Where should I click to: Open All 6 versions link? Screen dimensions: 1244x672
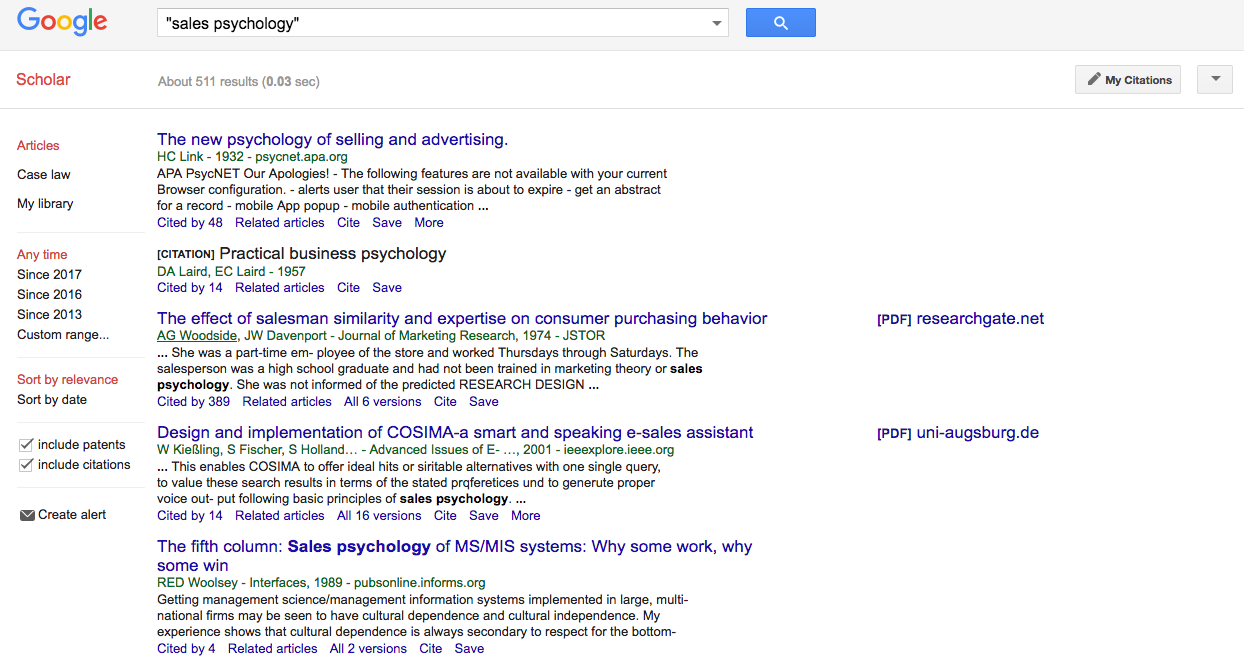pyautogui.click(x=383, y=402)
